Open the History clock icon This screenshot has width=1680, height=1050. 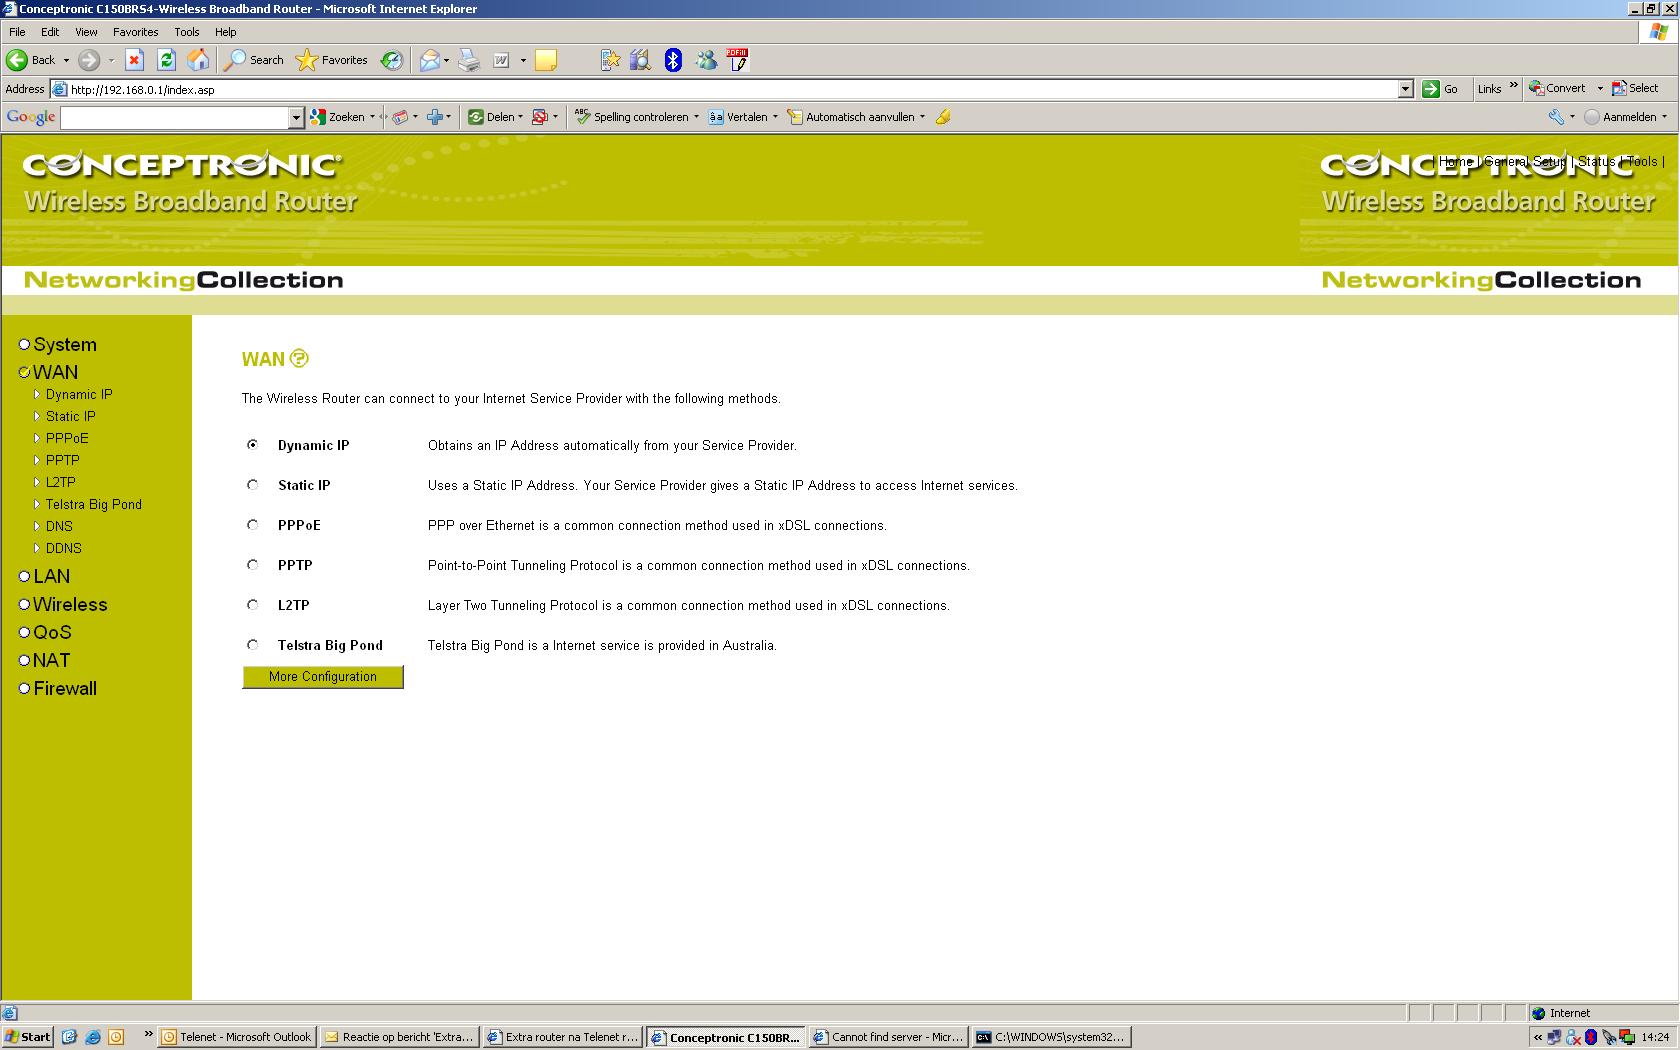392,60
